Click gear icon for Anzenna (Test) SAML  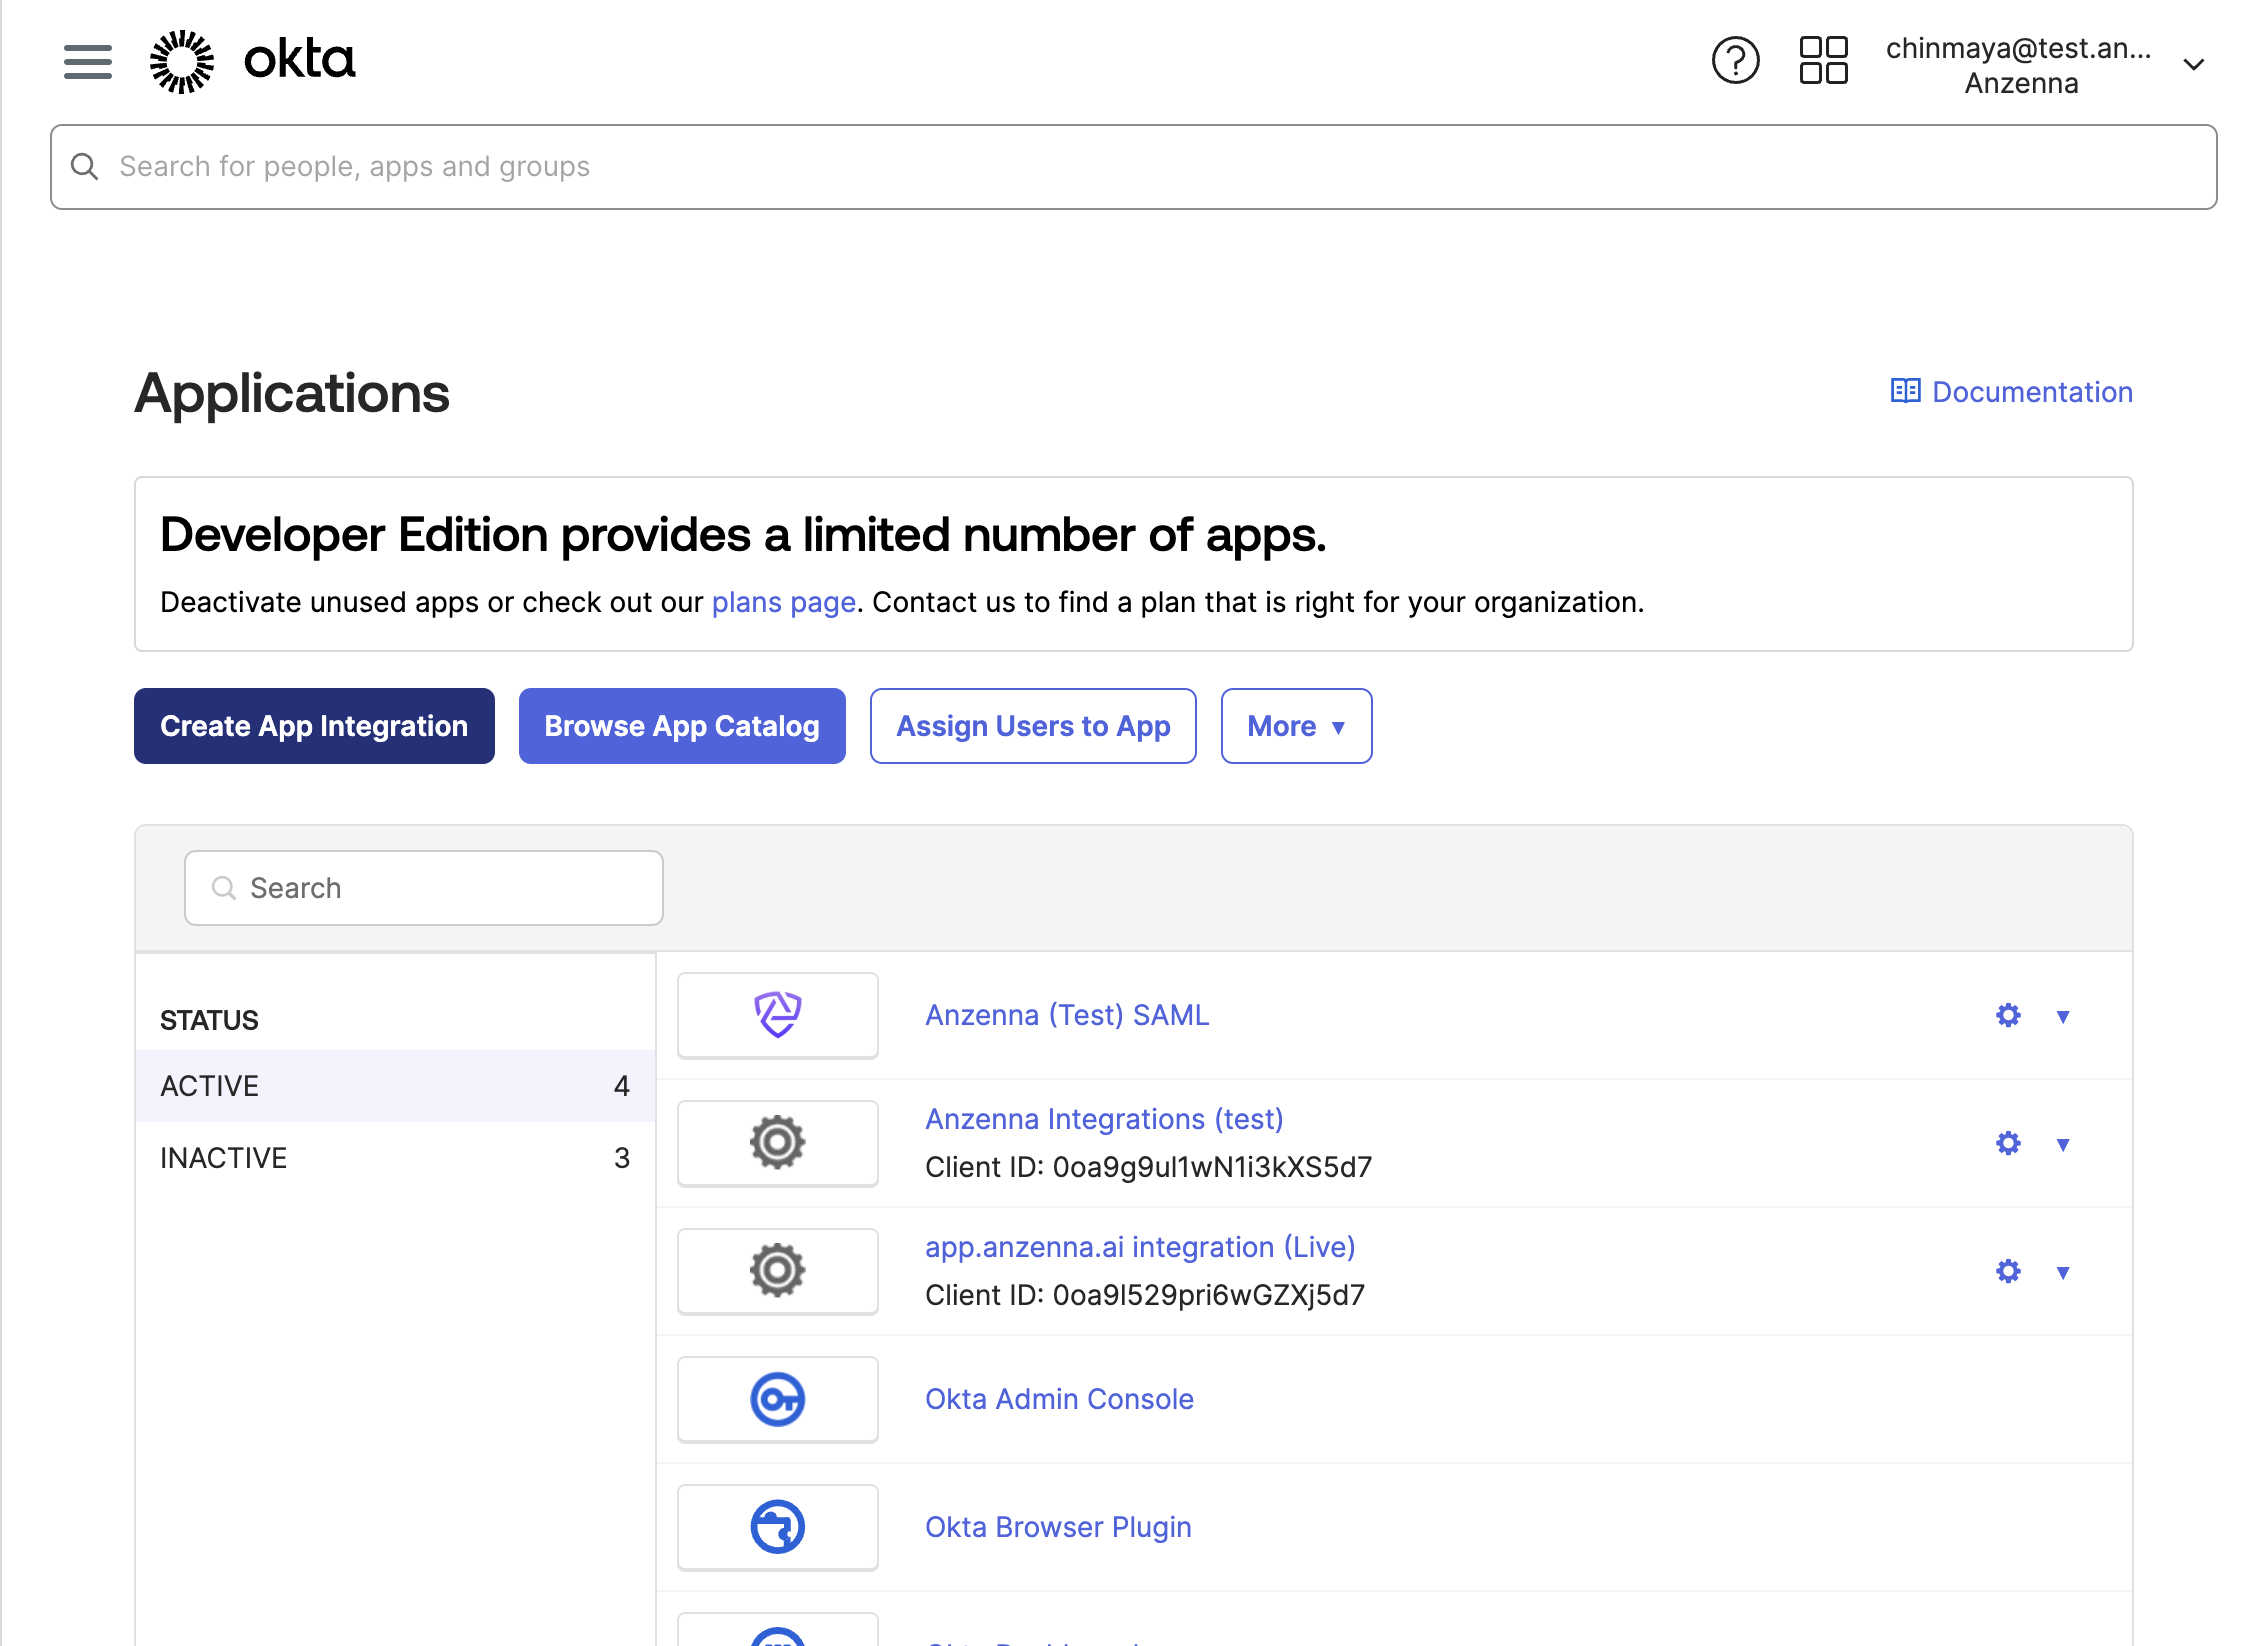2008,1016
